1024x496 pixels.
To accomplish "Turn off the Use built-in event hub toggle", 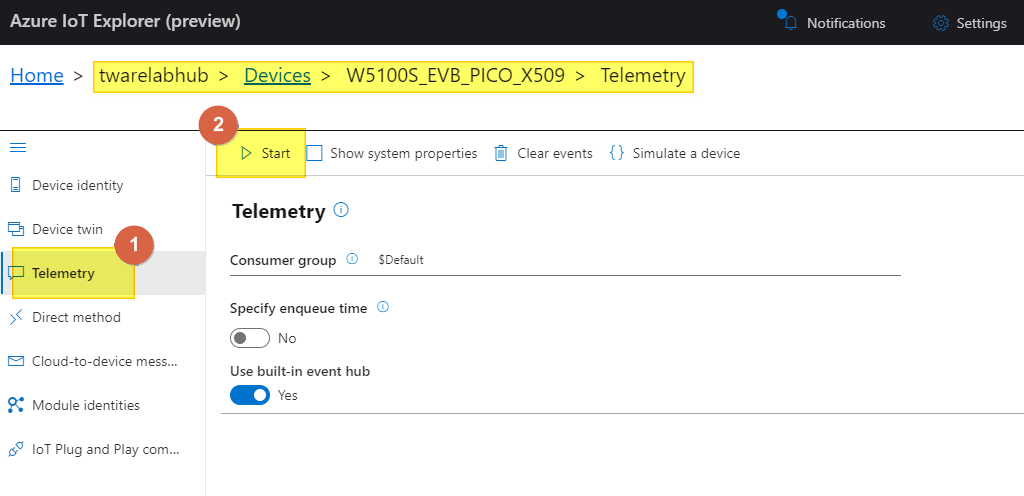I will tap(250, 395).
